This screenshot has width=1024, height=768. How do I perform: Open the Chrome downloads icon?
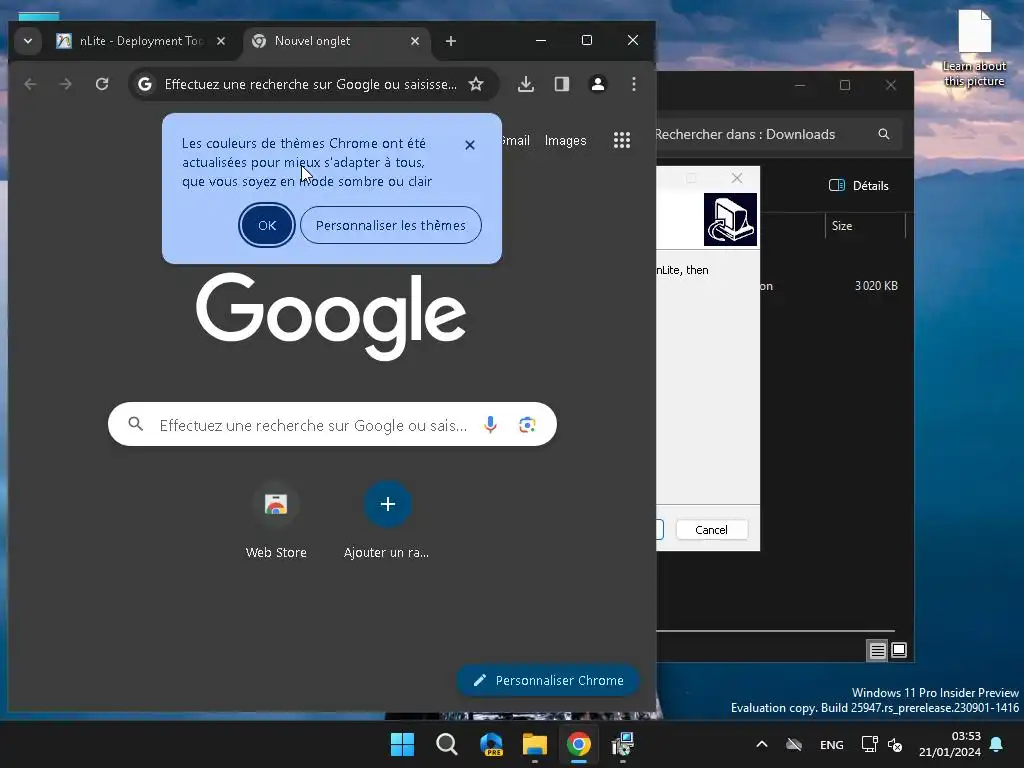click(526, 84)
